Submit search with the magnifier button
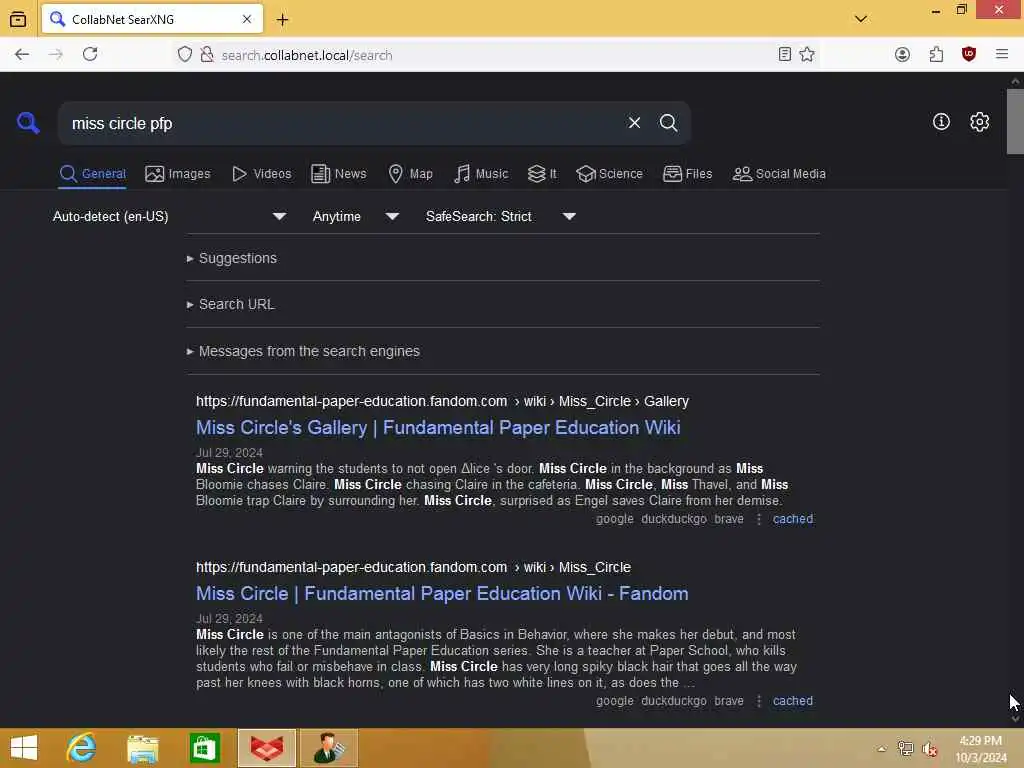This screenshot has width=1024, height=768. 668,123
